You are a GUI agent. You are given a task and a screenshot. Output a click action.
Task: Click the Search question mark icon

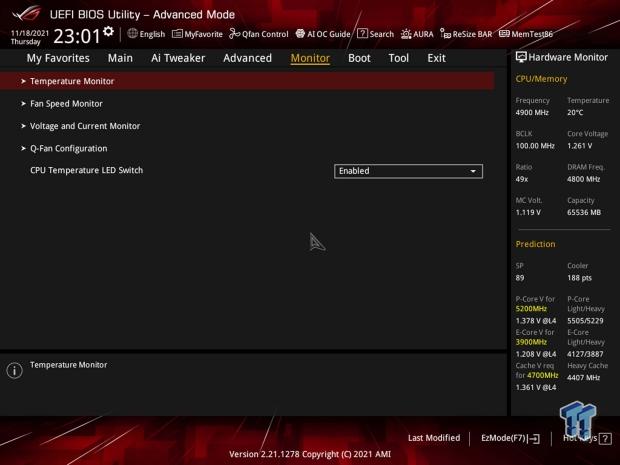(362, 34)
